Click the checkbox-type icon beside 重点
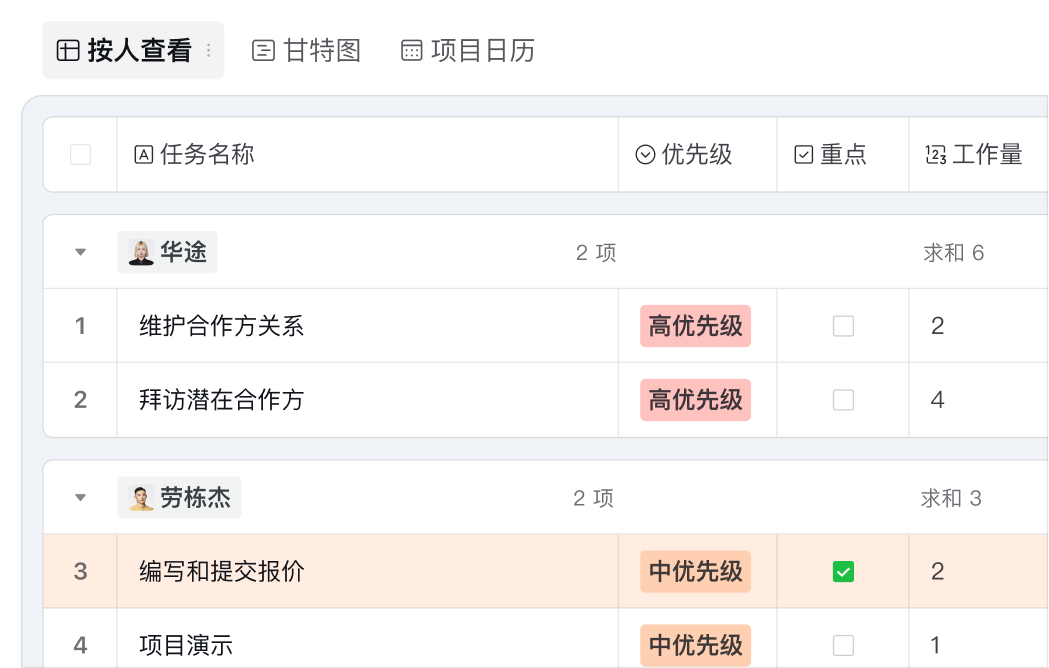Screen dimensions: 1049x668 tap(804, 155)
